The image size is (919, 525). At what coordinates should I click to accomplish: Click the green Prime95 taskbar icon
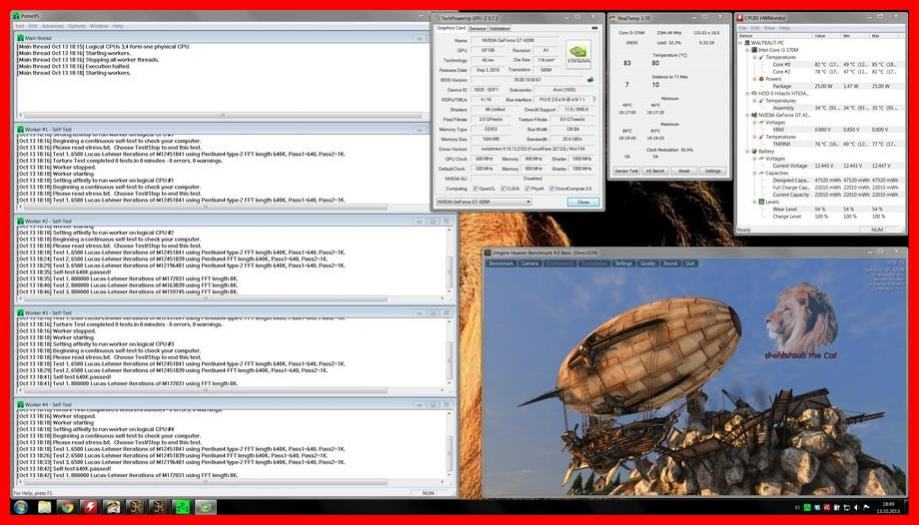pyautogui.click(x=182, y=507)
